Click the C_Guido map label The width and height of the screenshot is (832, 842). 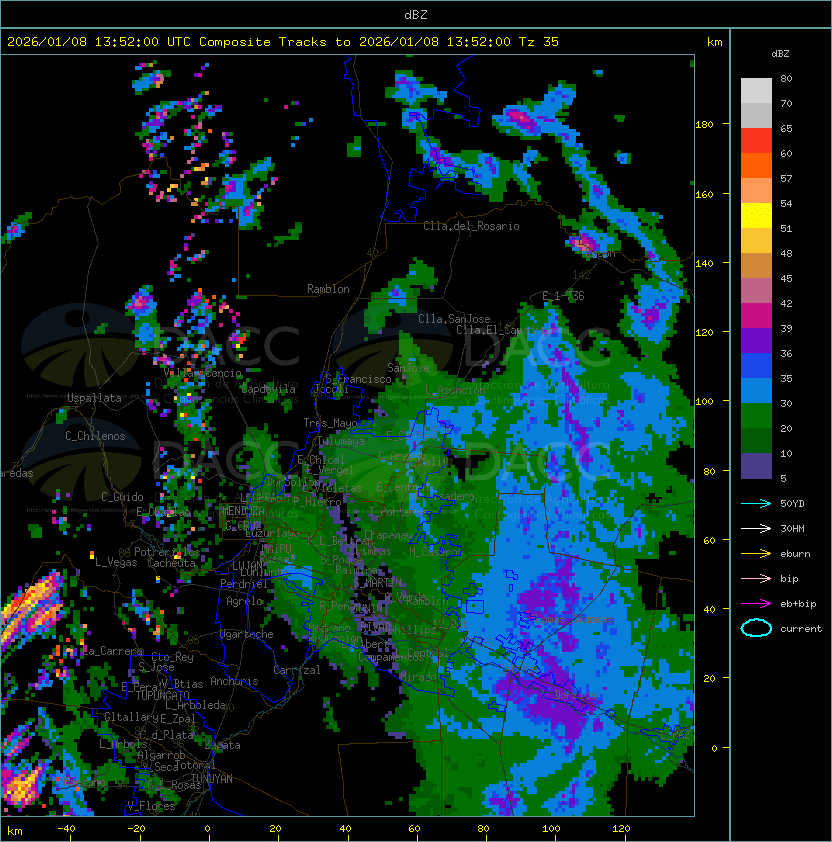tap(122, 497)
